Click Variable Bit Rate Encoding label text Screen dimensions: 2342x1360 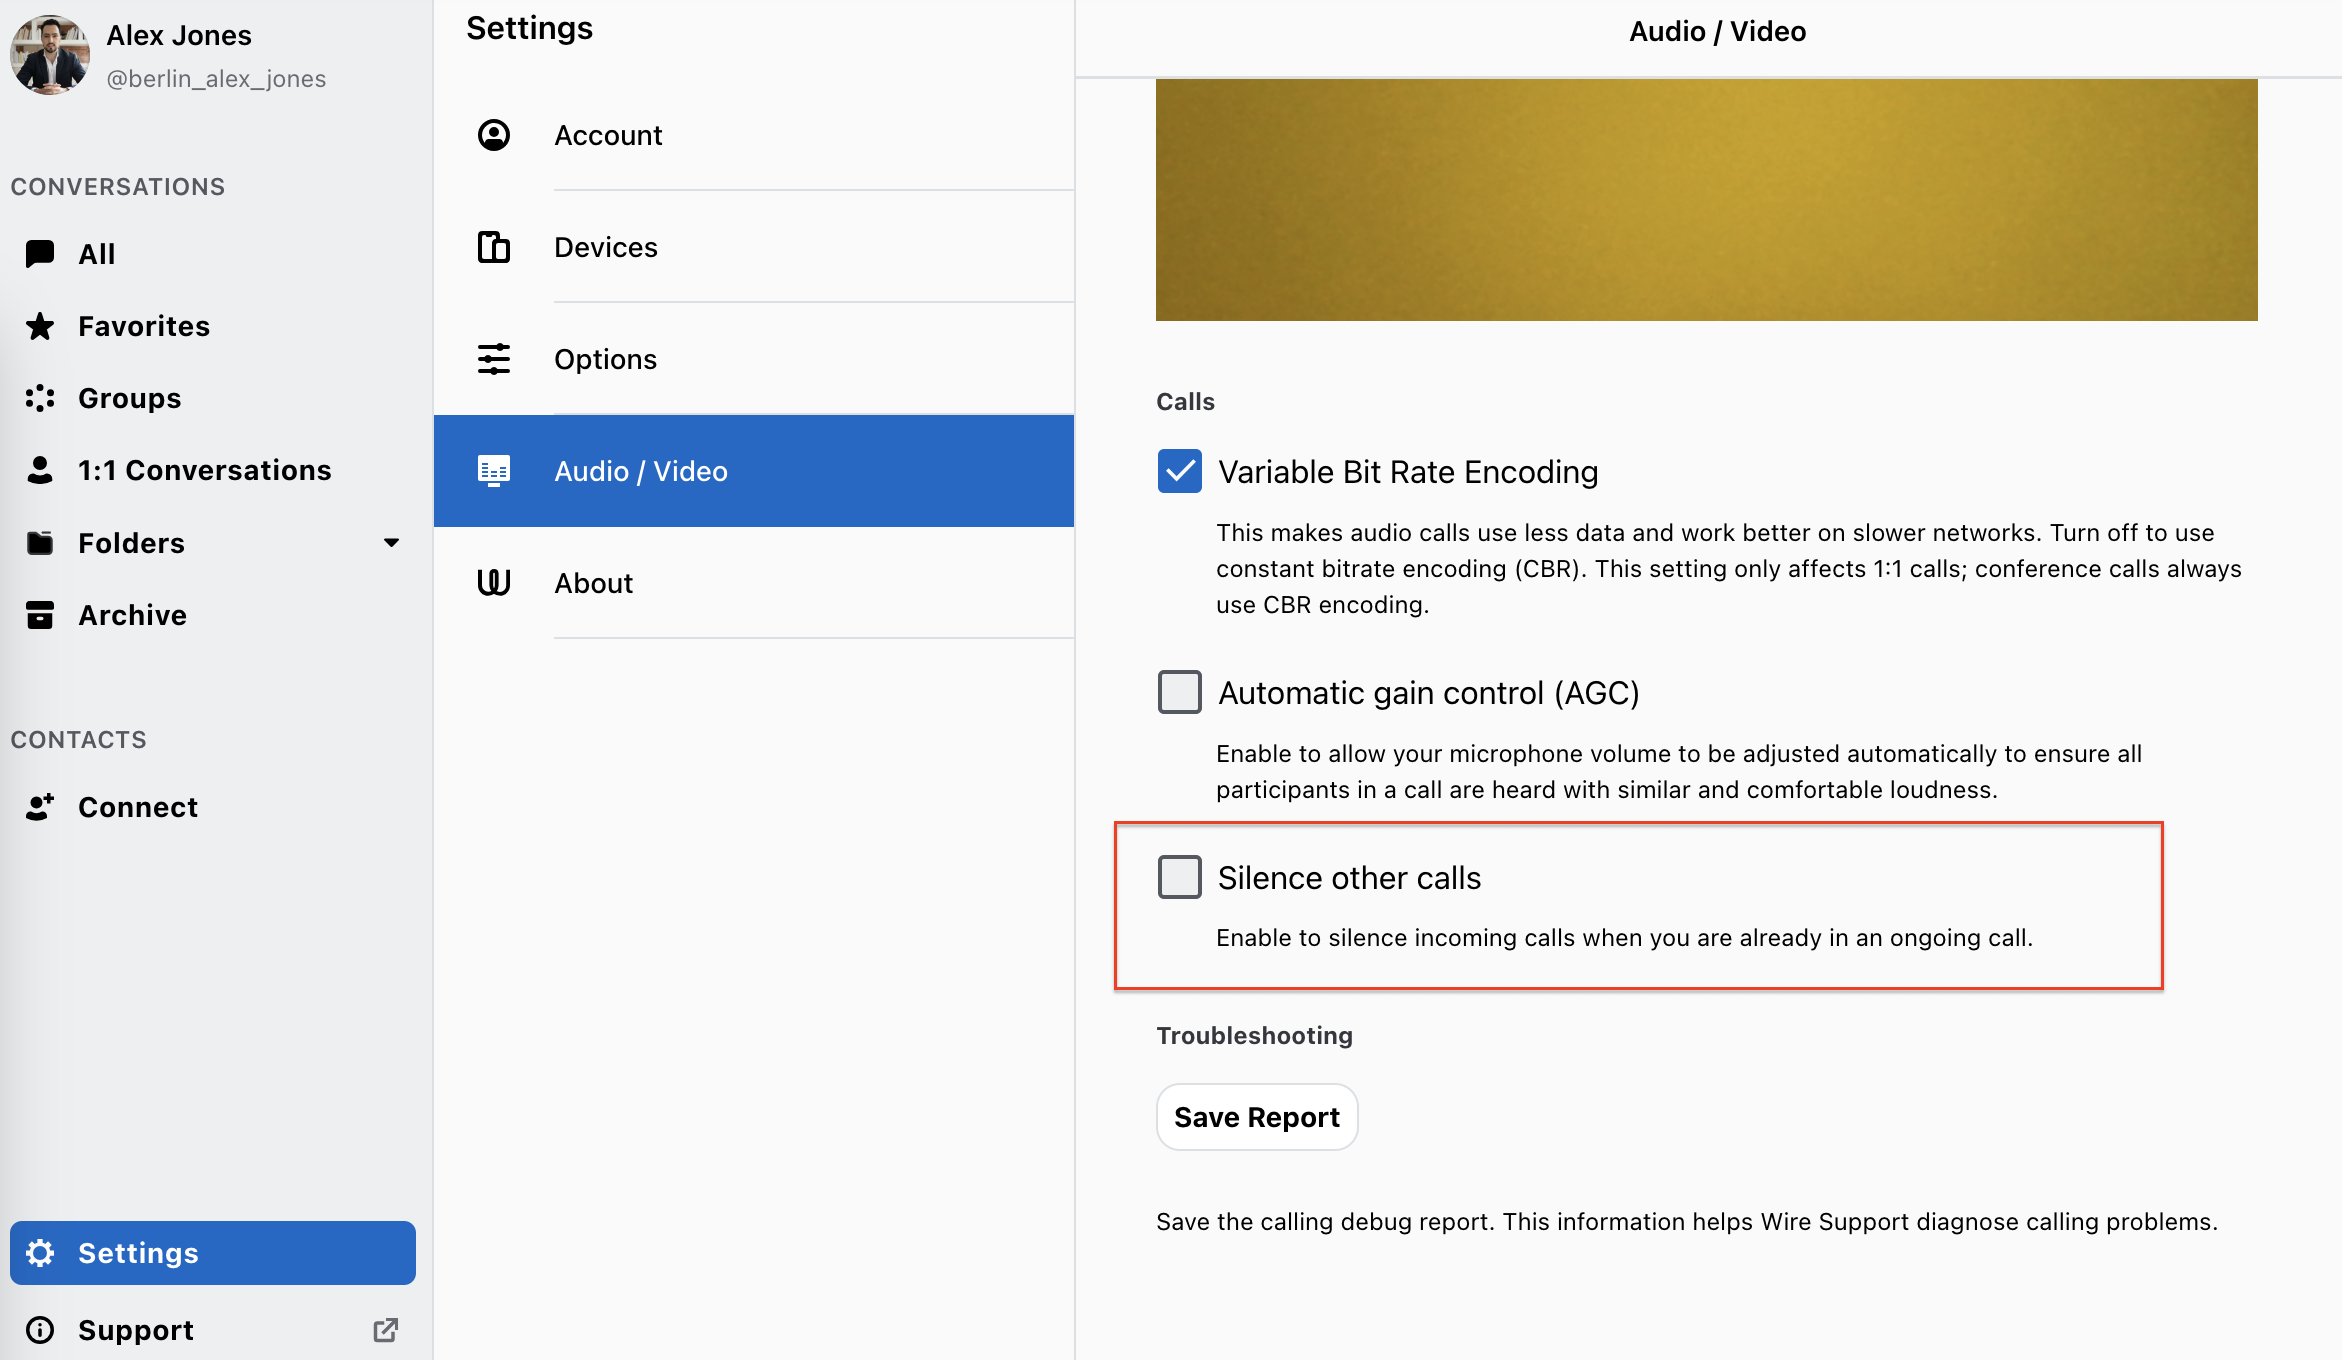(1408, 472)
